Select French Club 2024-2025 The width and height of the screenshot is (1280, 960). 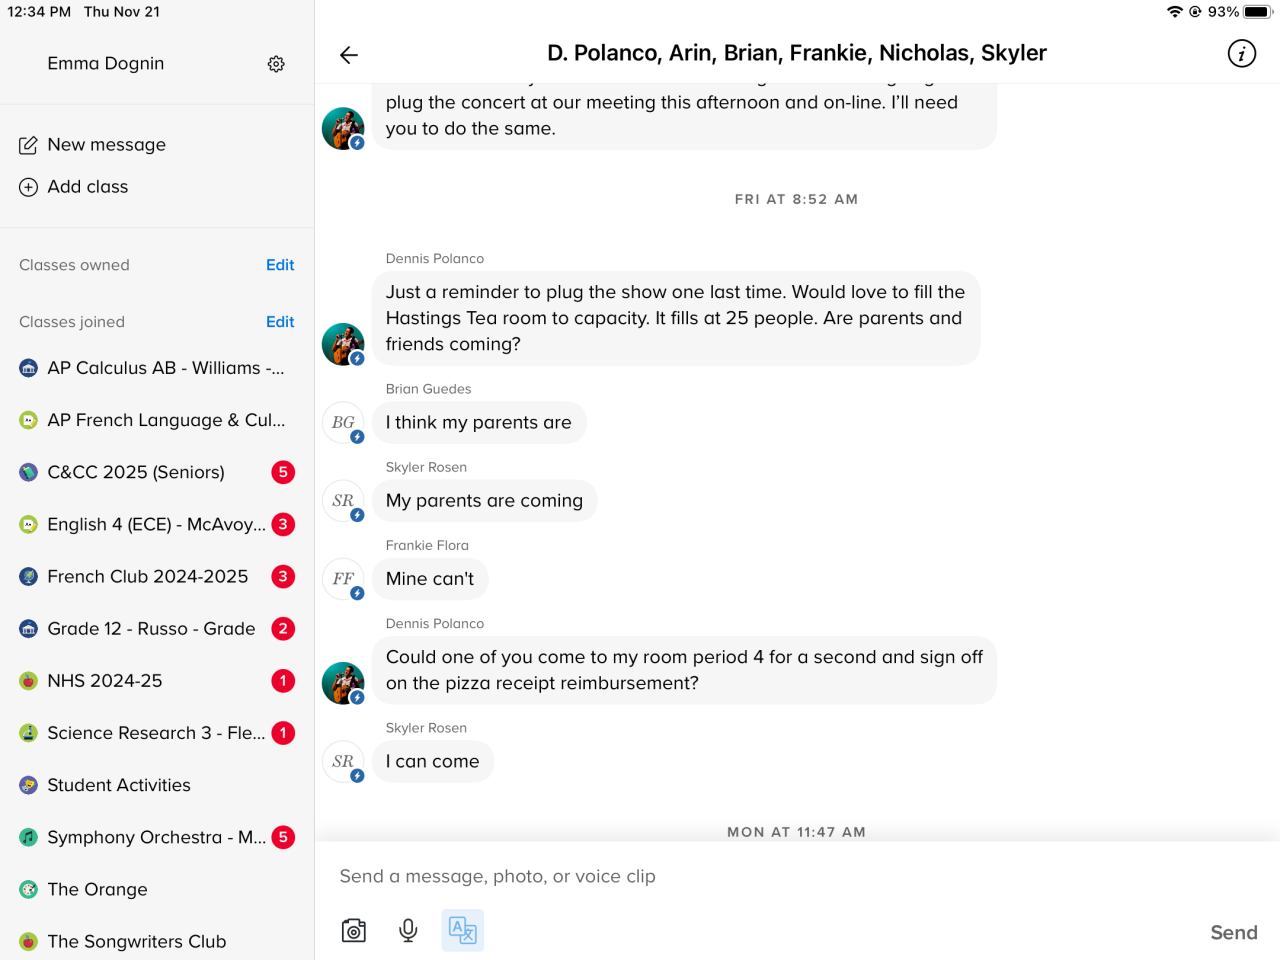pos(147,577)
